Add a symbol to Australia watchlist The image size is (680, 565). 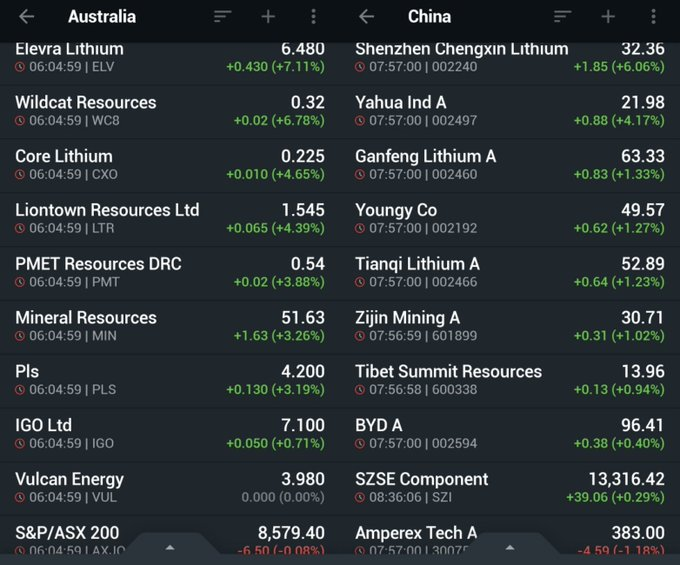(268, 17)
